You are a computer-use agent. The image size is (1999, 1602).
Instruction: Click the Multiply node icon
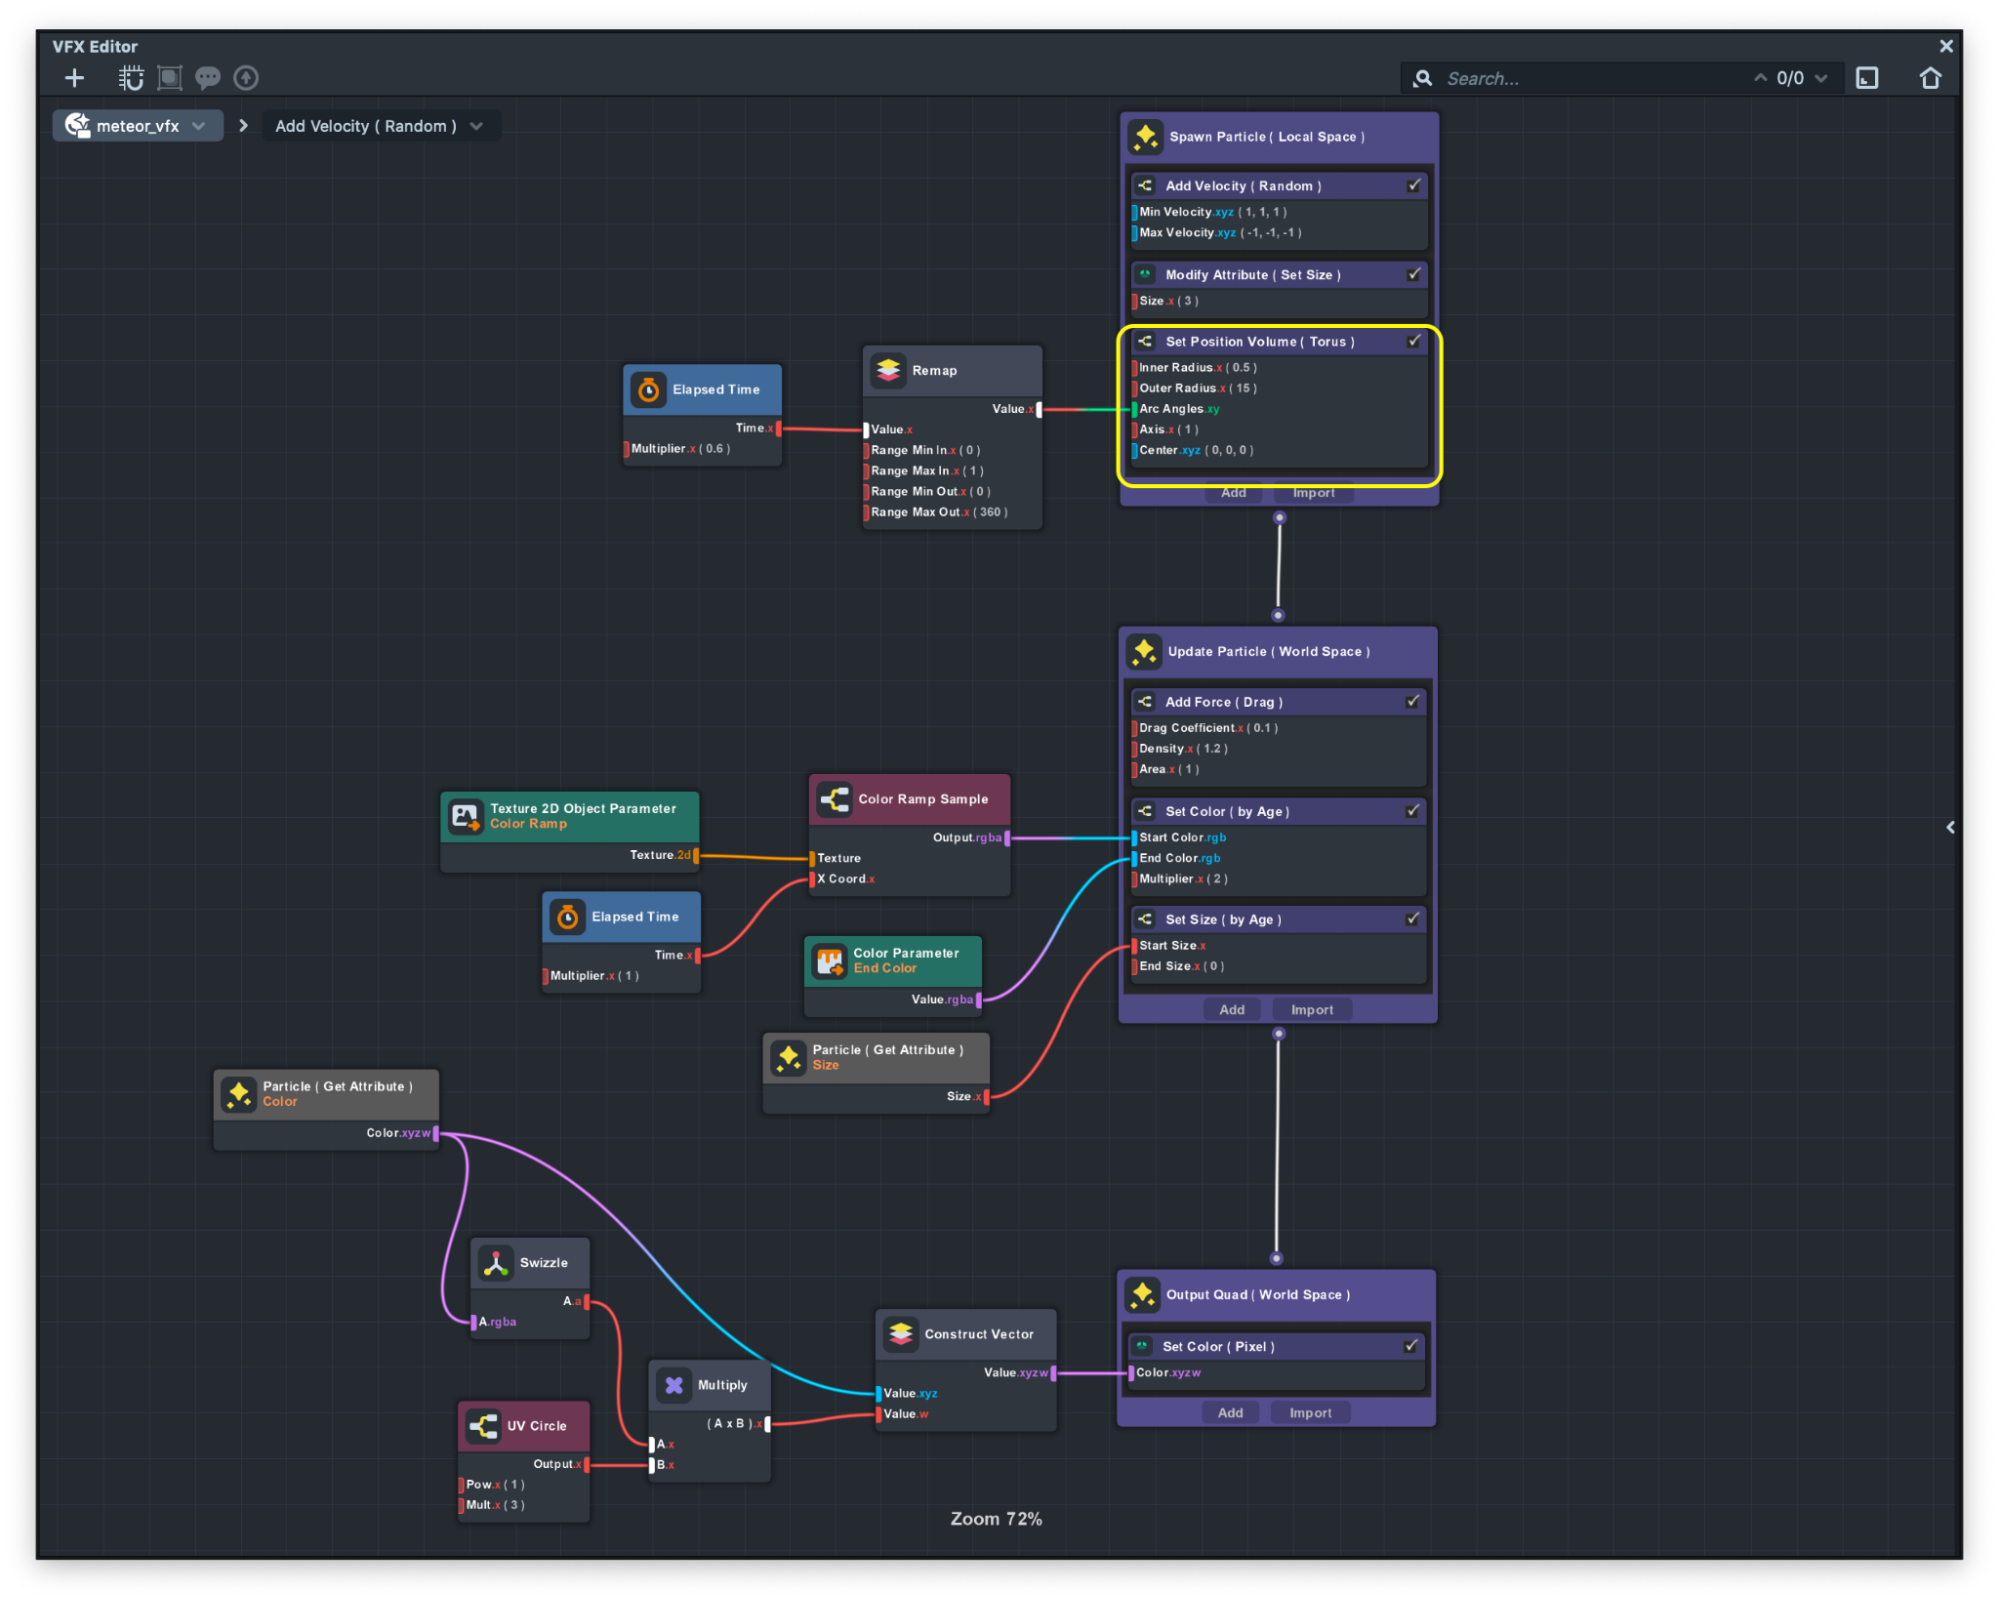click(674, 1385)
